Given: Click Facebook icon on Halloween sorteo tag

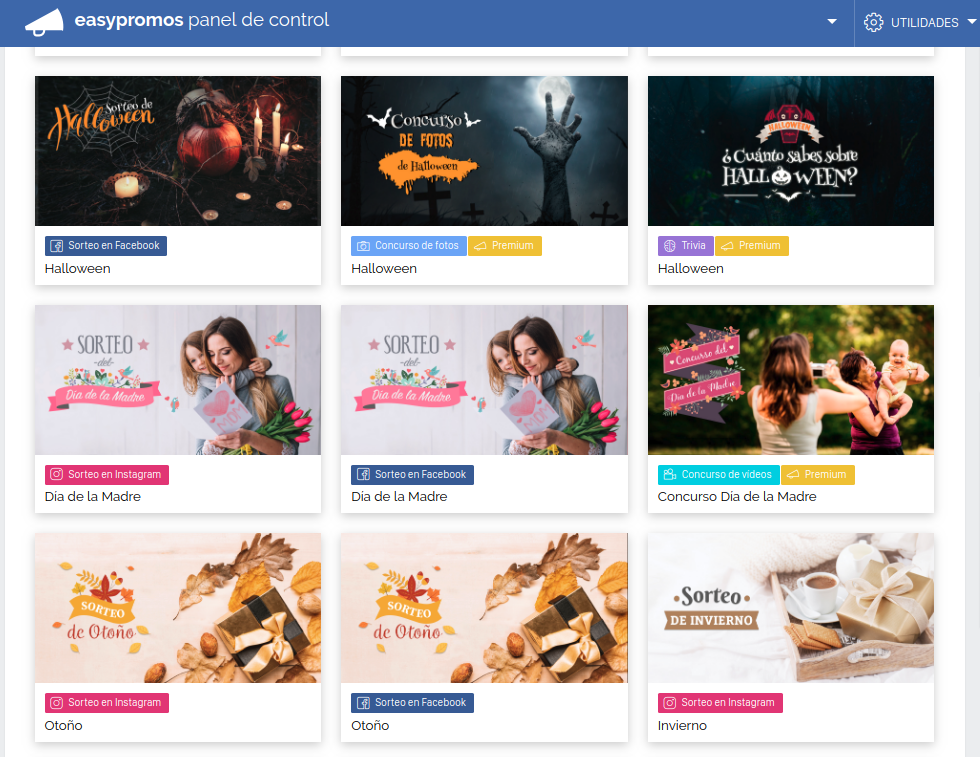Looking at the screenshot, I should 57,246.
